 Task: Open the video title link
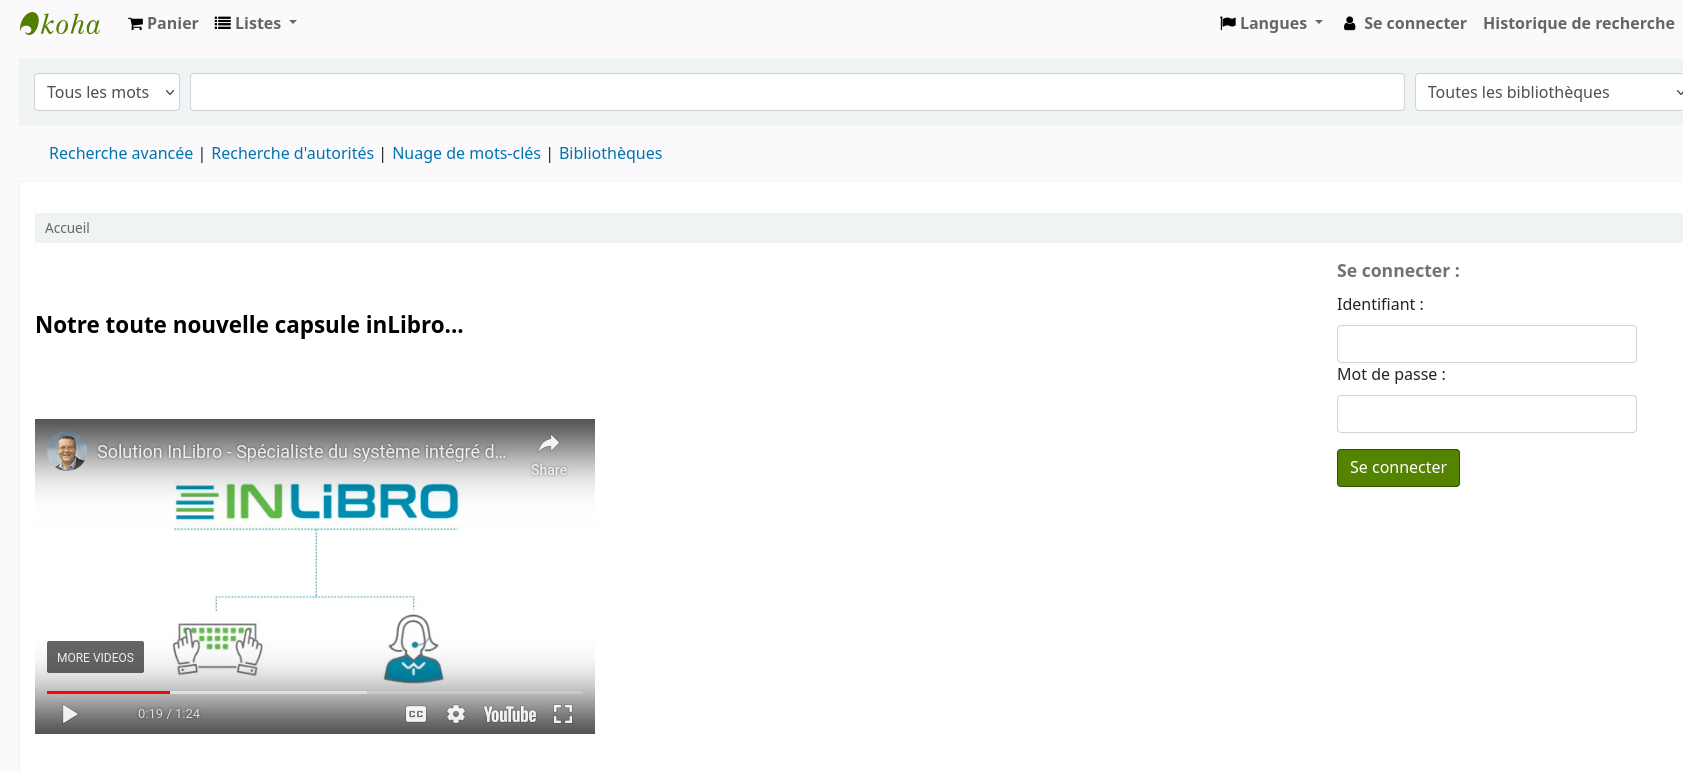[301, 452]
